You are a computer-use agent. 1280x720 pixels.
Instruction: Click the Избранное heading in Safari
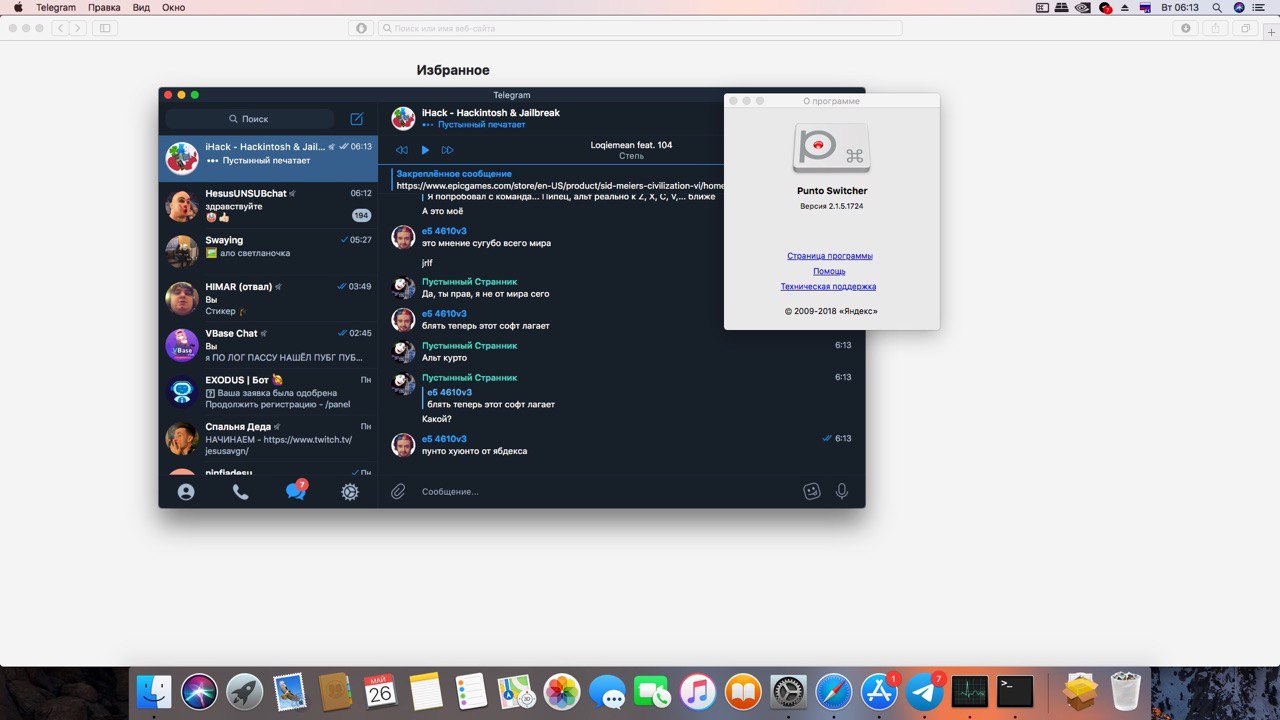point(453,70)
